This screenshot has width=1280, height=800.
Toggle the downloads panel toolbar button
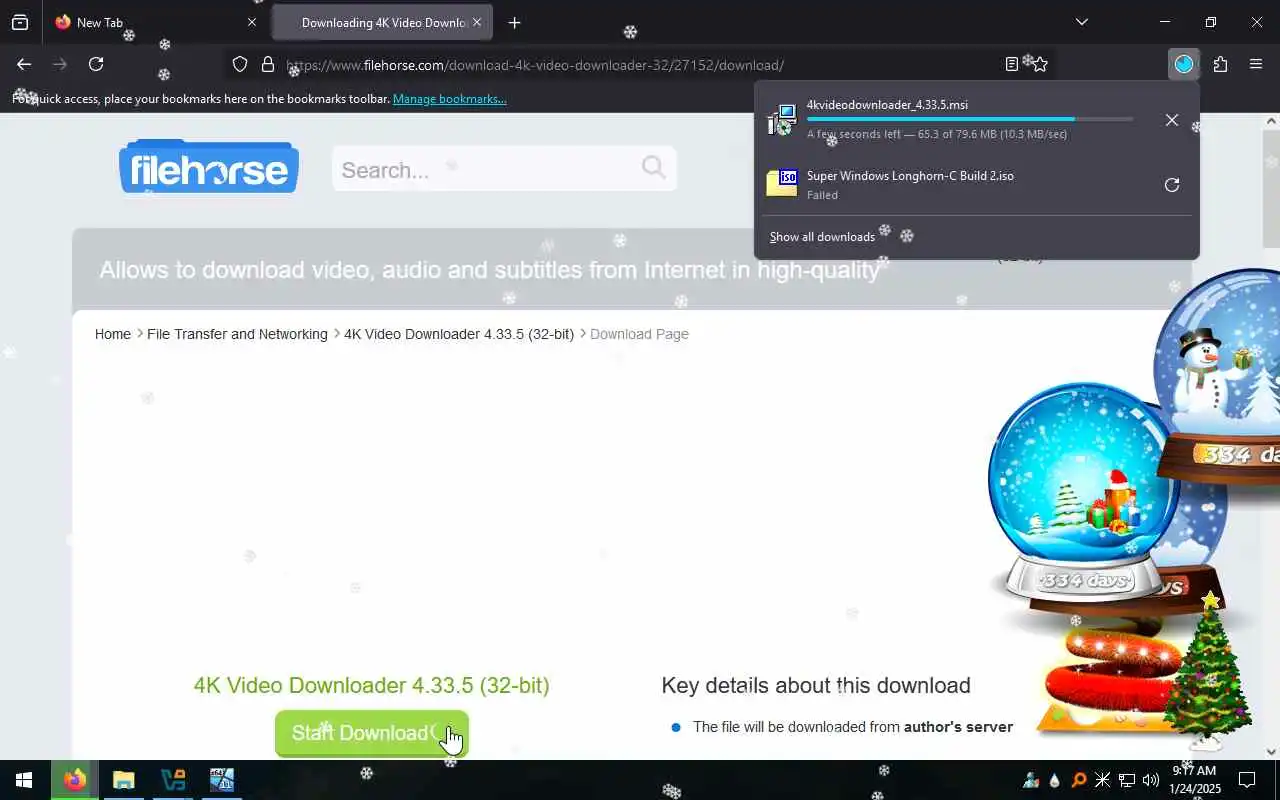coord(1184,64)
